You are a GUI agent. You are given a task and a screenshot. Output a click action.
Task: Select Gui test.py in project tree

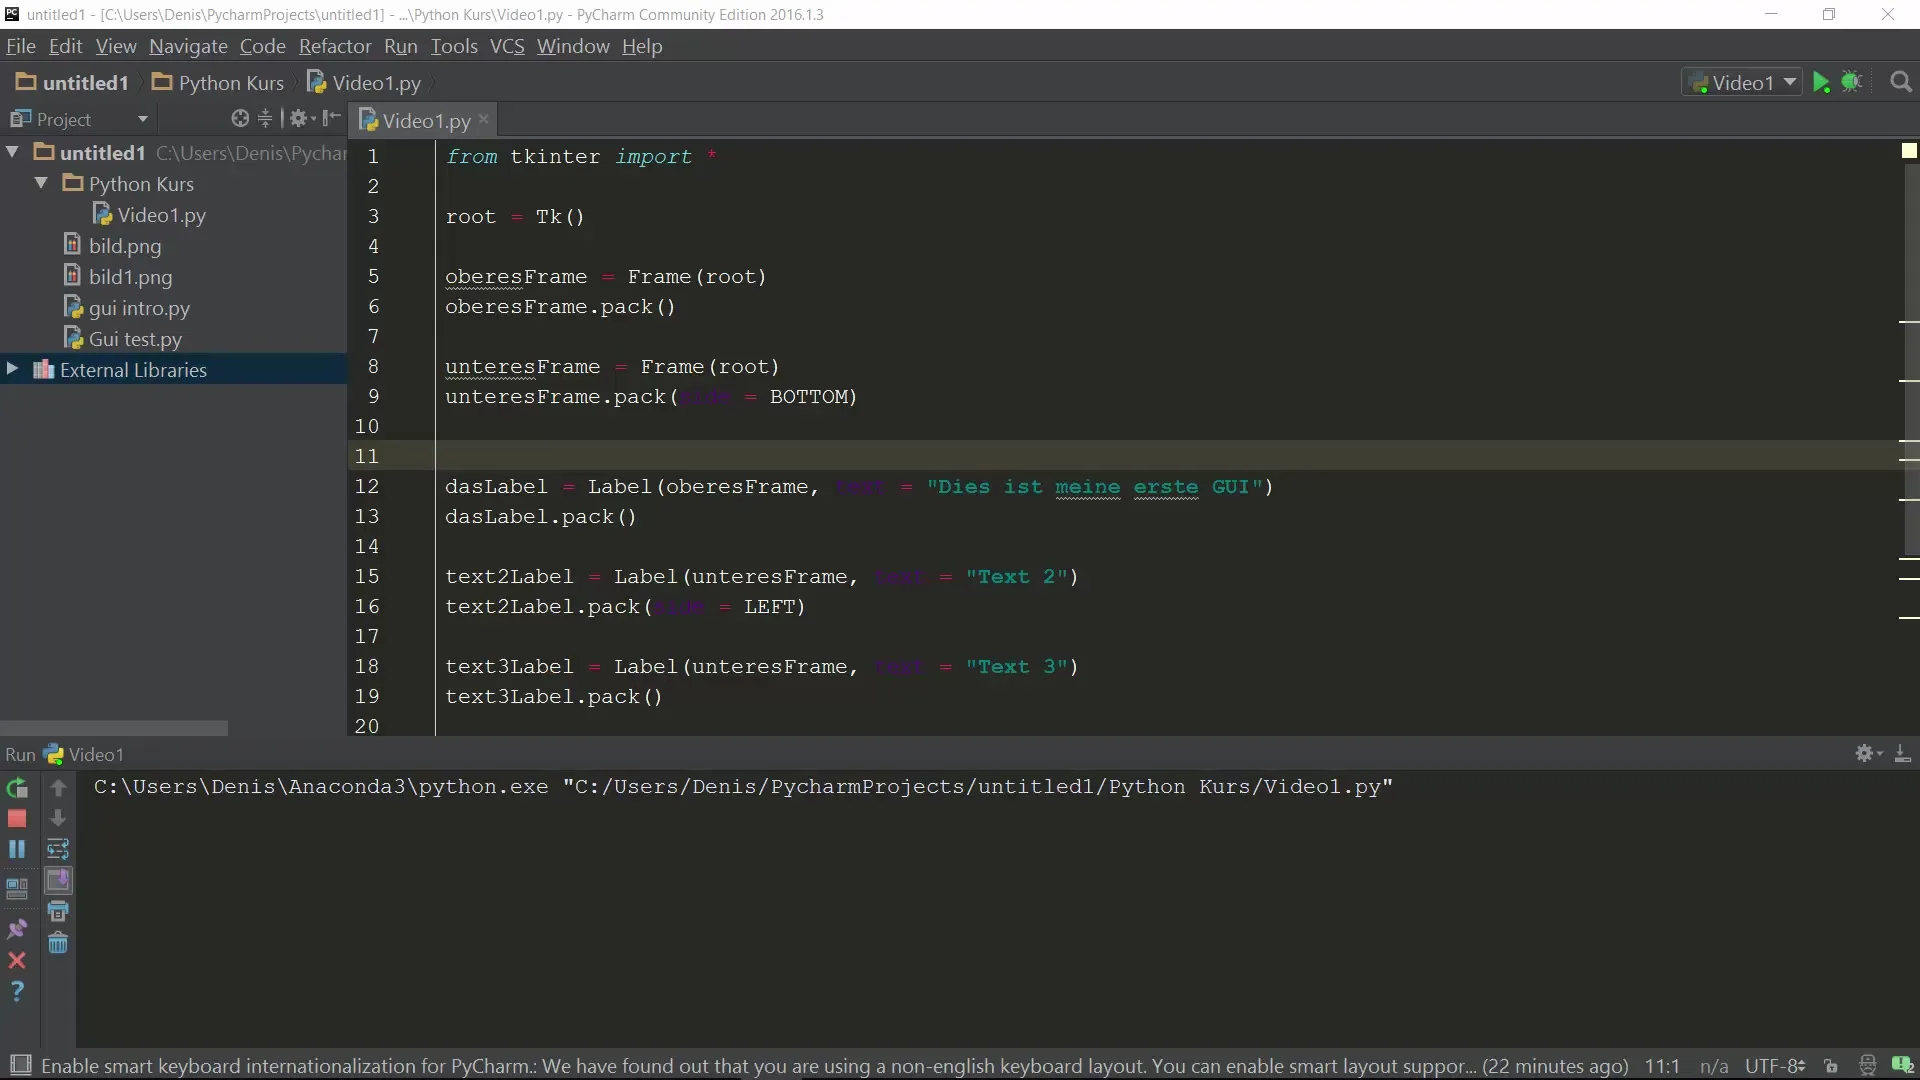[123, 339]
